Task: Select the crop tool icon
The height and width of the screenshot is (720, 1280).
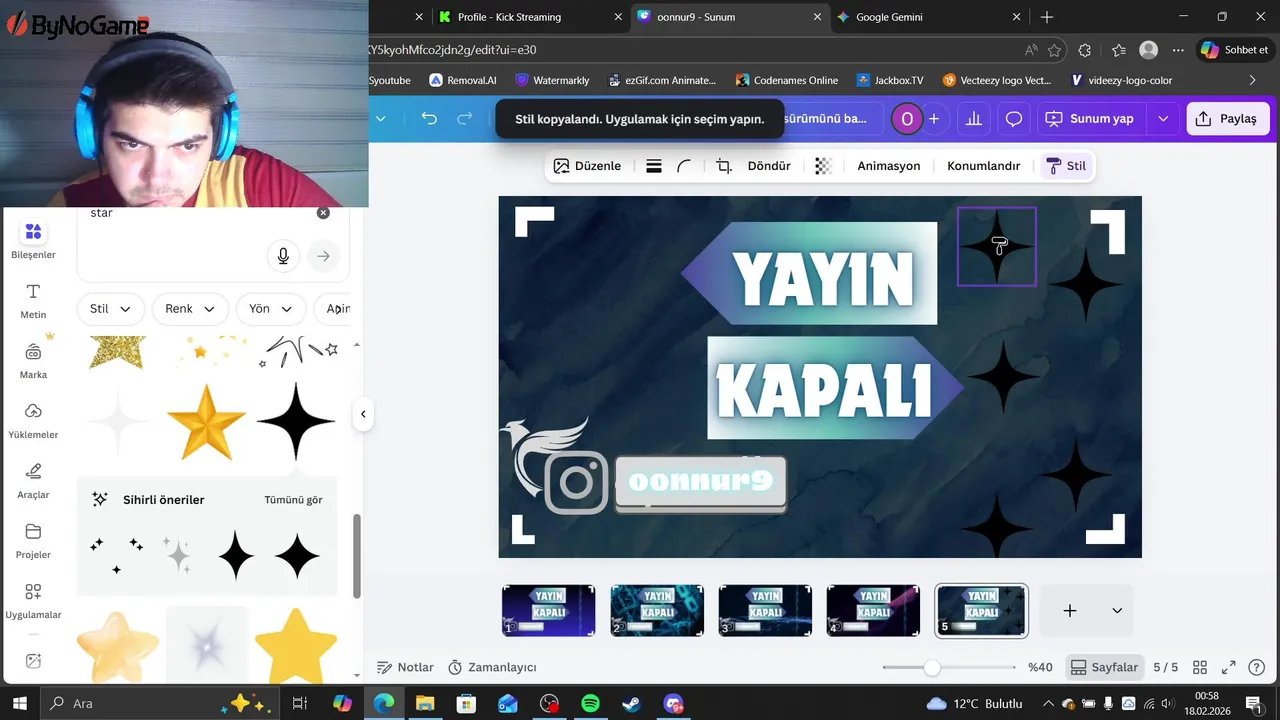Action: point(724,166)
